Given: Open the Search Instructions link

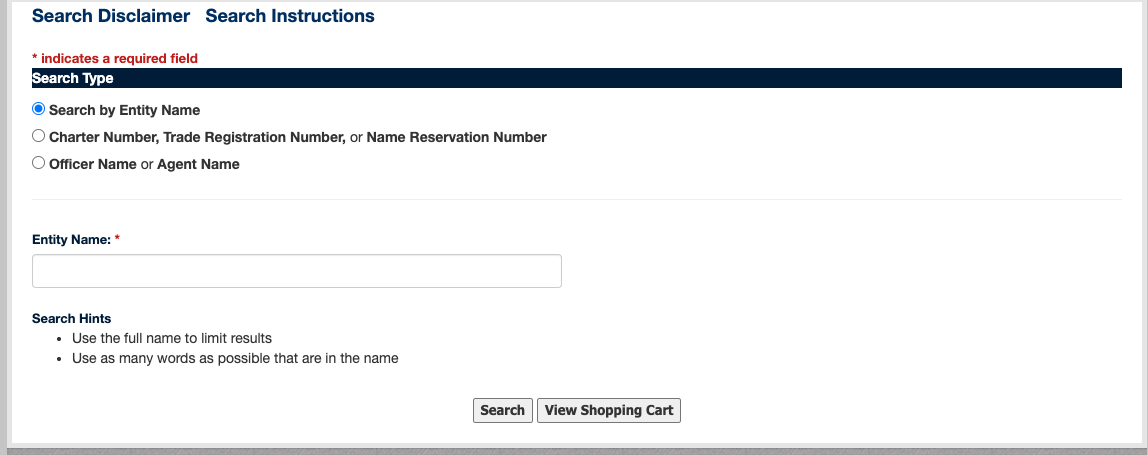Looking at the screenshot, I should (290, 16).
